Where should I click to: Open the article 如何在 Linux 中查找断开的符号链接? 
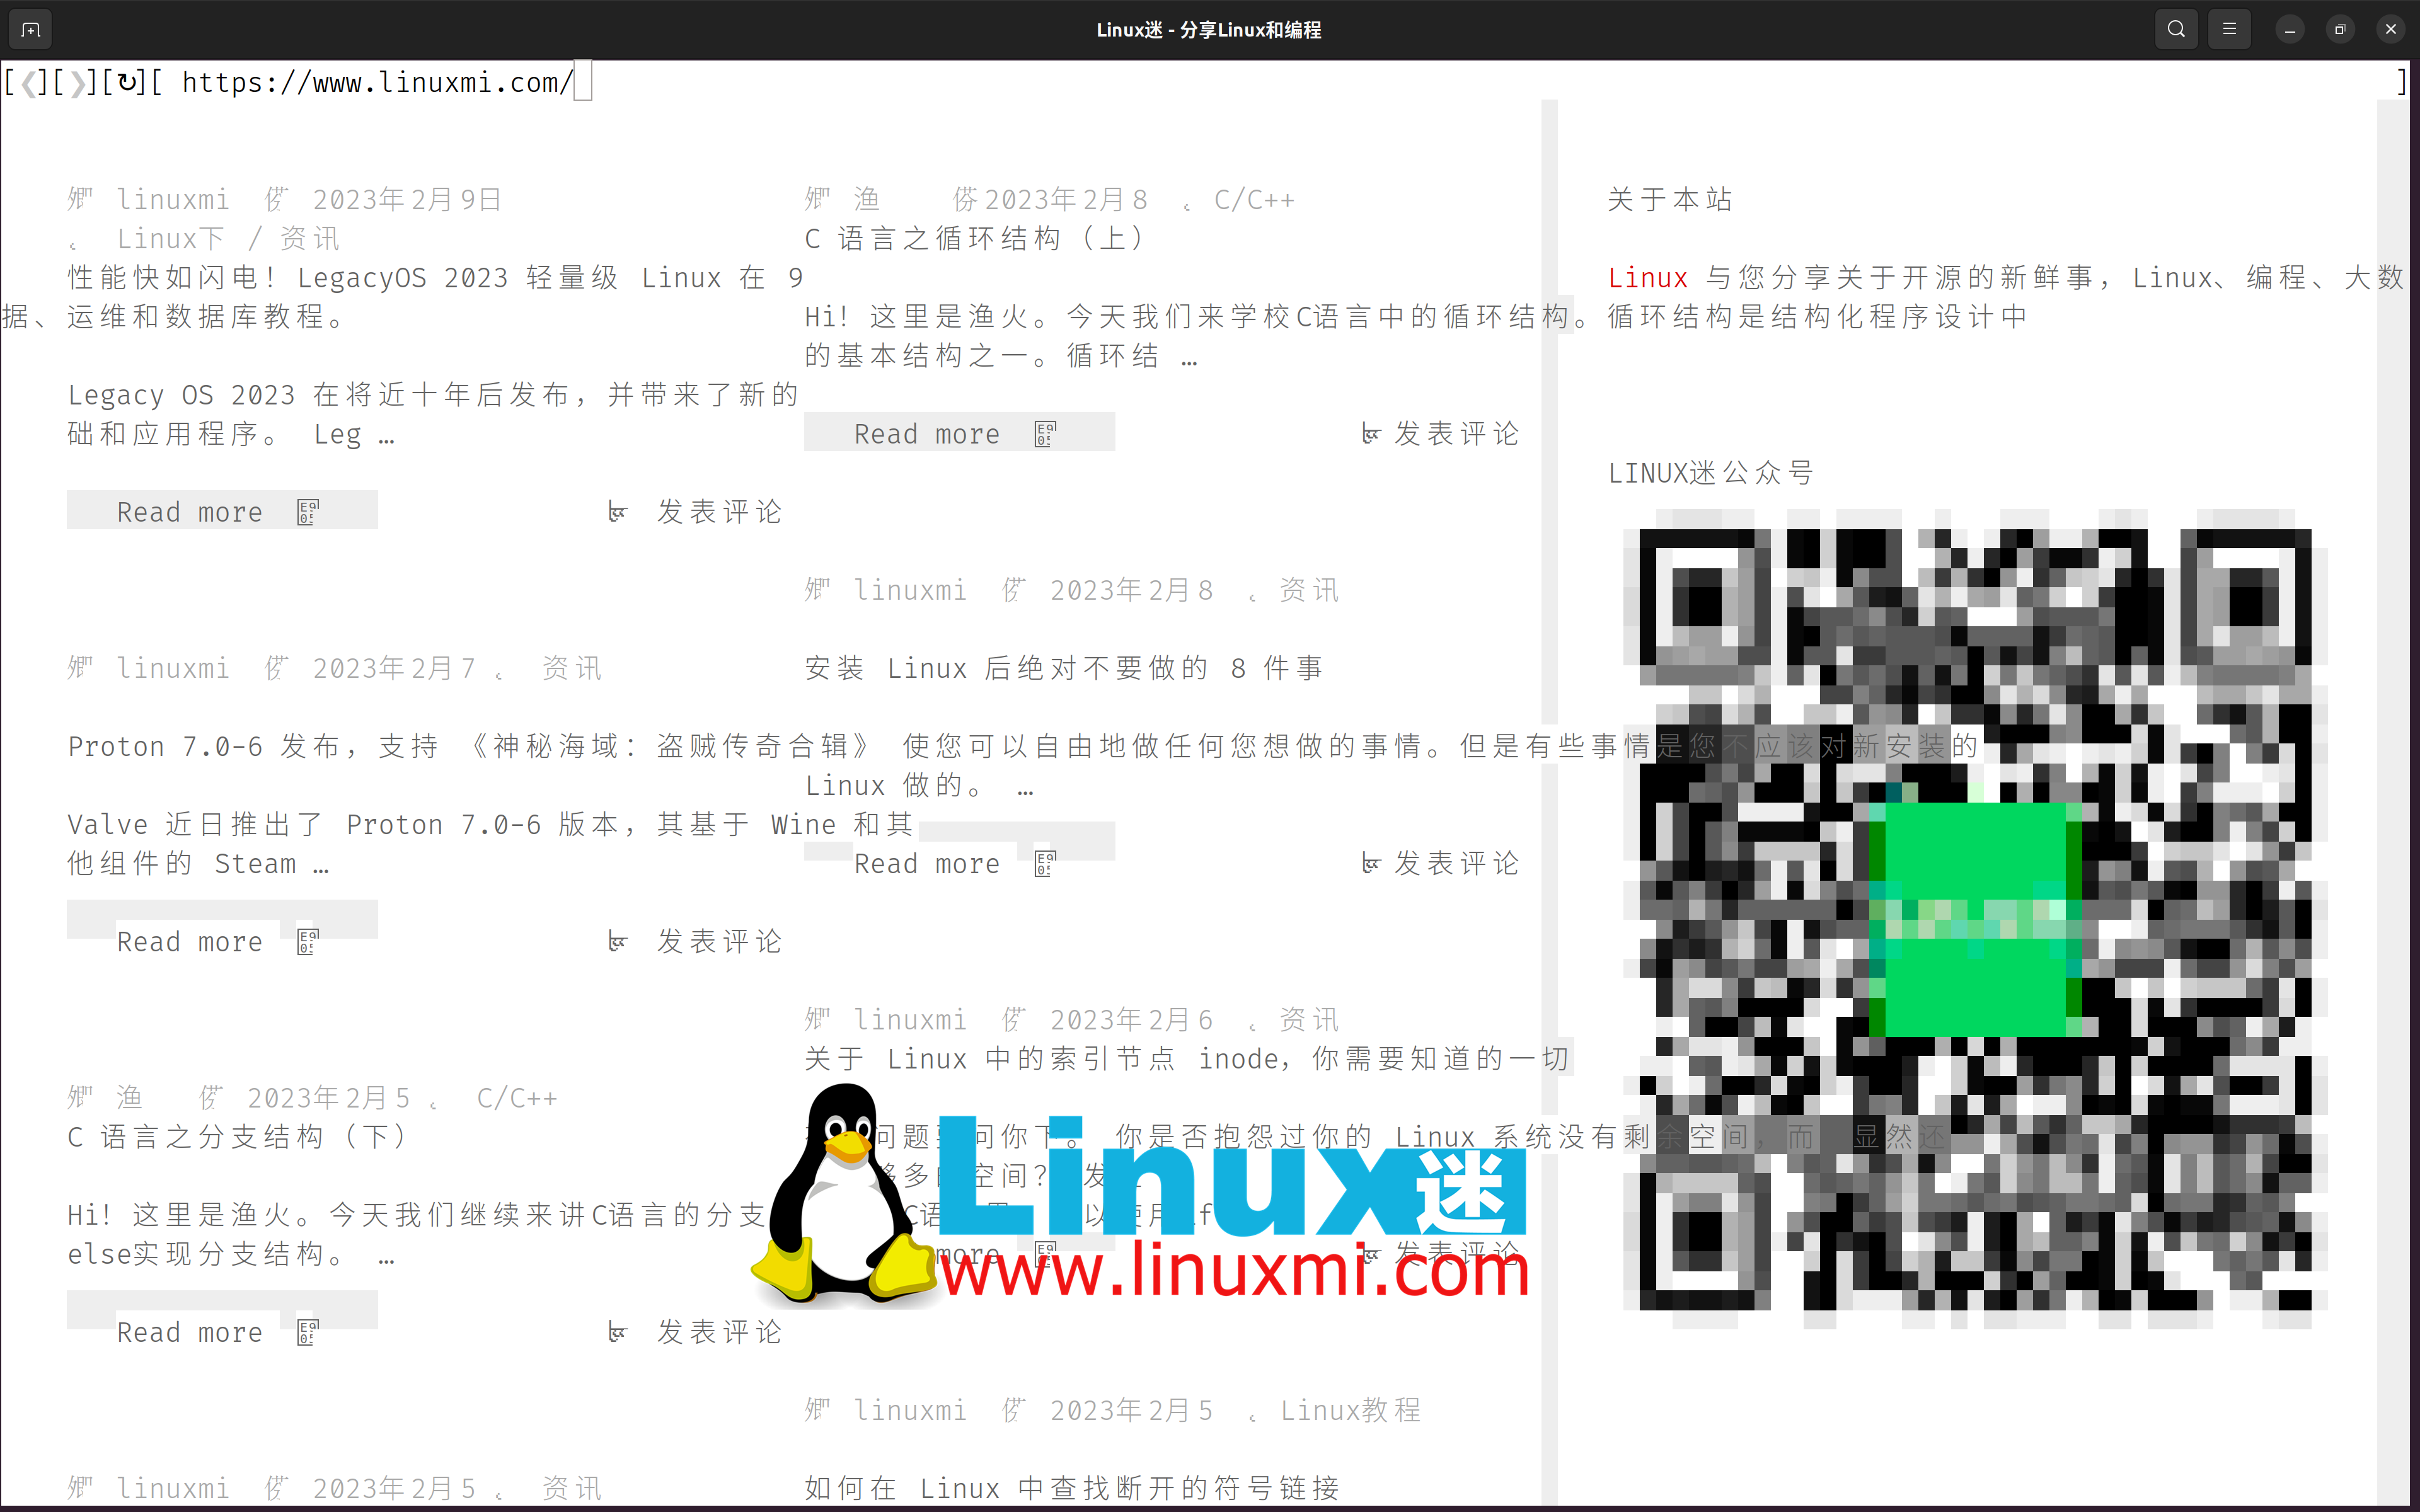1072,1488
